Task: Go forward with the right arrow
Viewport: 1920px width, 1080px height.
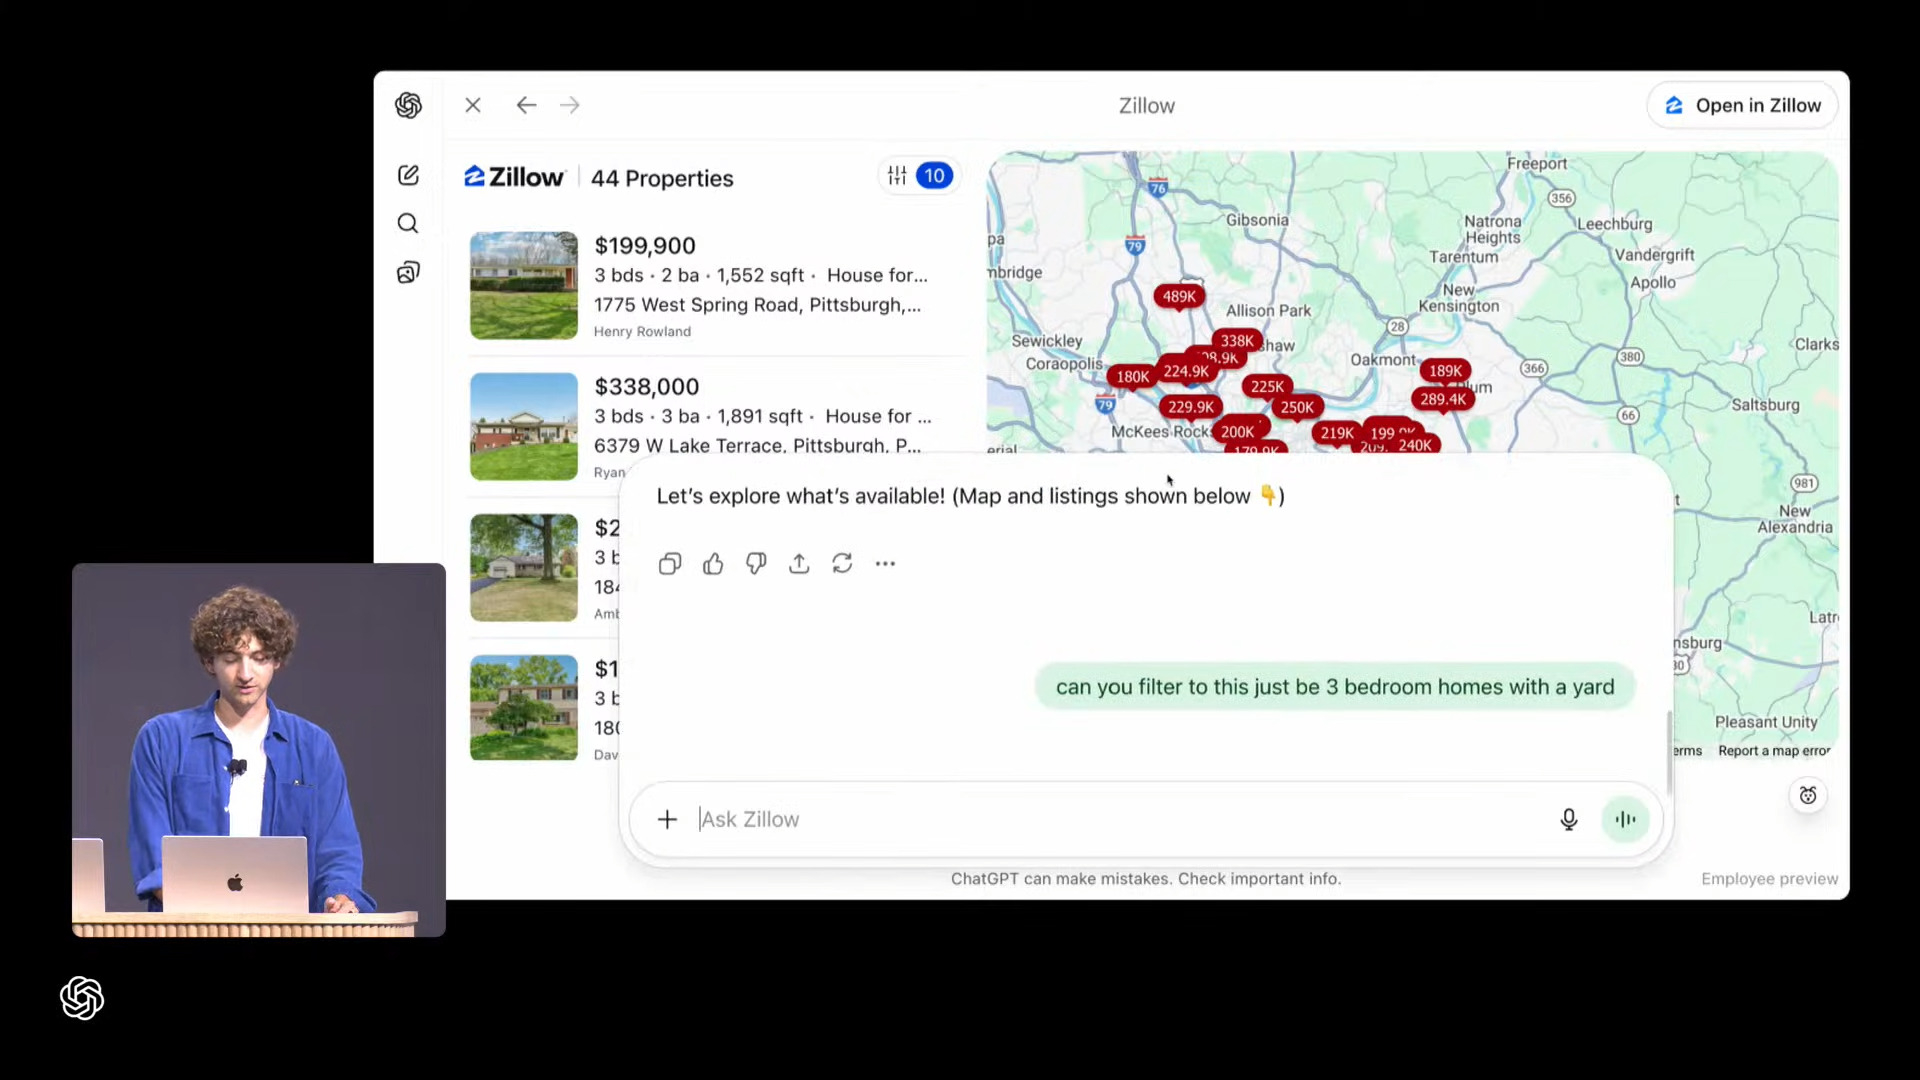Action: 570,105
